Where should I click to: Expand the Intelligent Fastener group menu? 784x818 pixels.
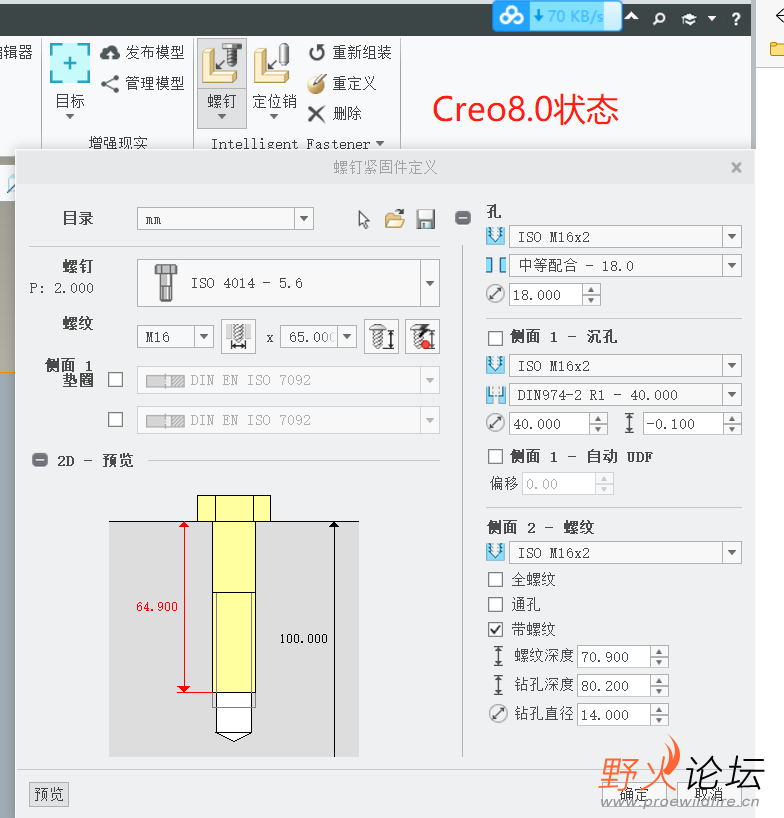click(x=380, y=143)
